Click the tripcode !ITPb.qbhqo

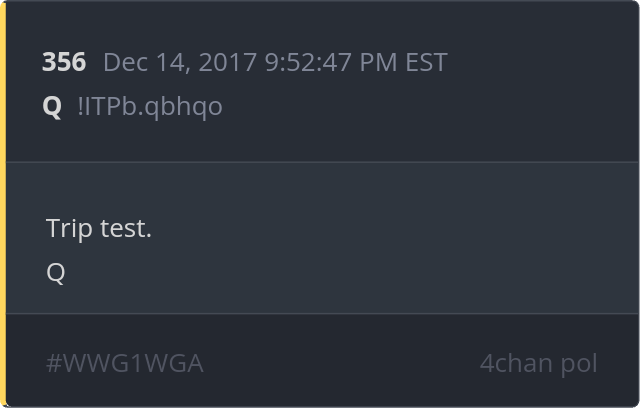(150, 106)
